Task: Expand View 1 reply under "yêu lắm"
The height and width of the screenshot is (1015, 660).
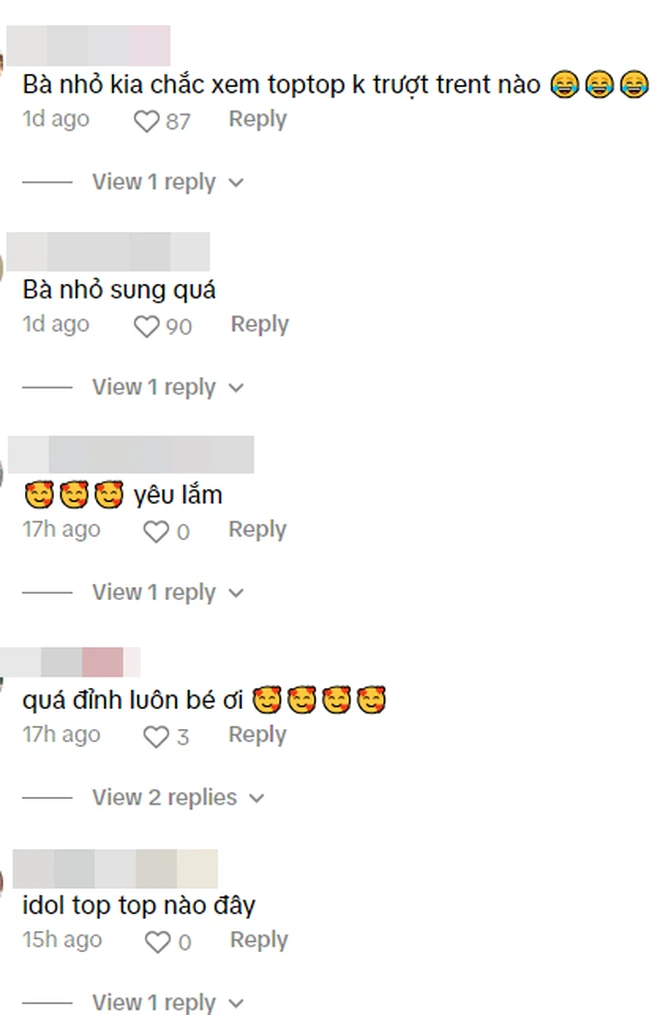Action: click(168, 592)
